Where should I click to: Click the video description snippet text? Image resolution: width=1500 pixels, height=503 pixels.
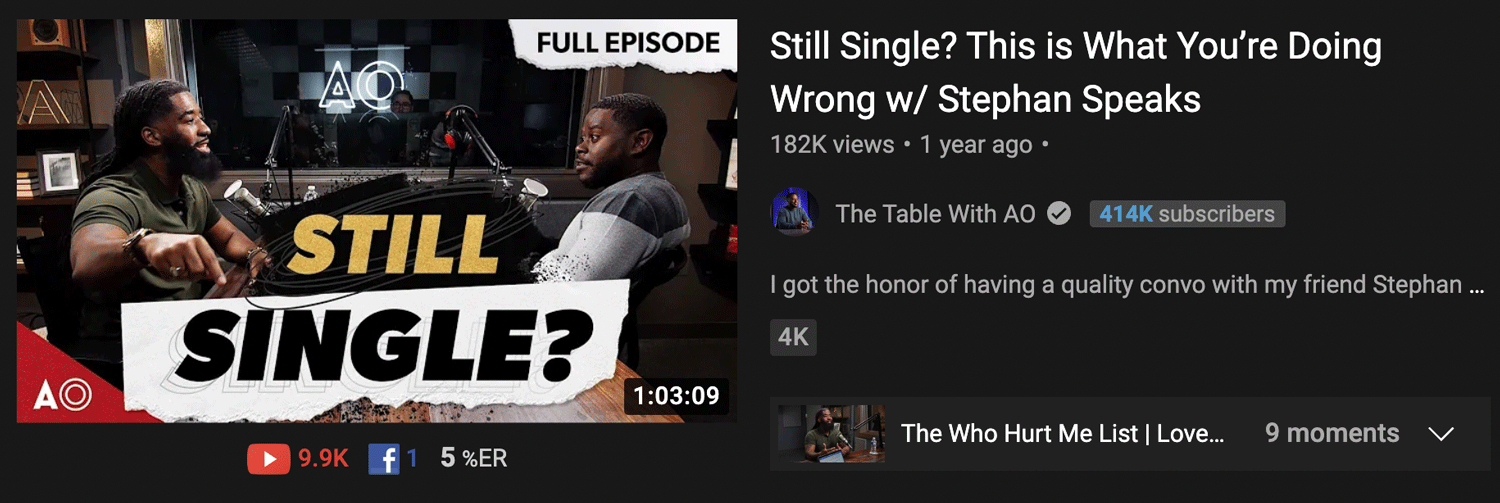pyautogui.click(x=1127, y=285)
